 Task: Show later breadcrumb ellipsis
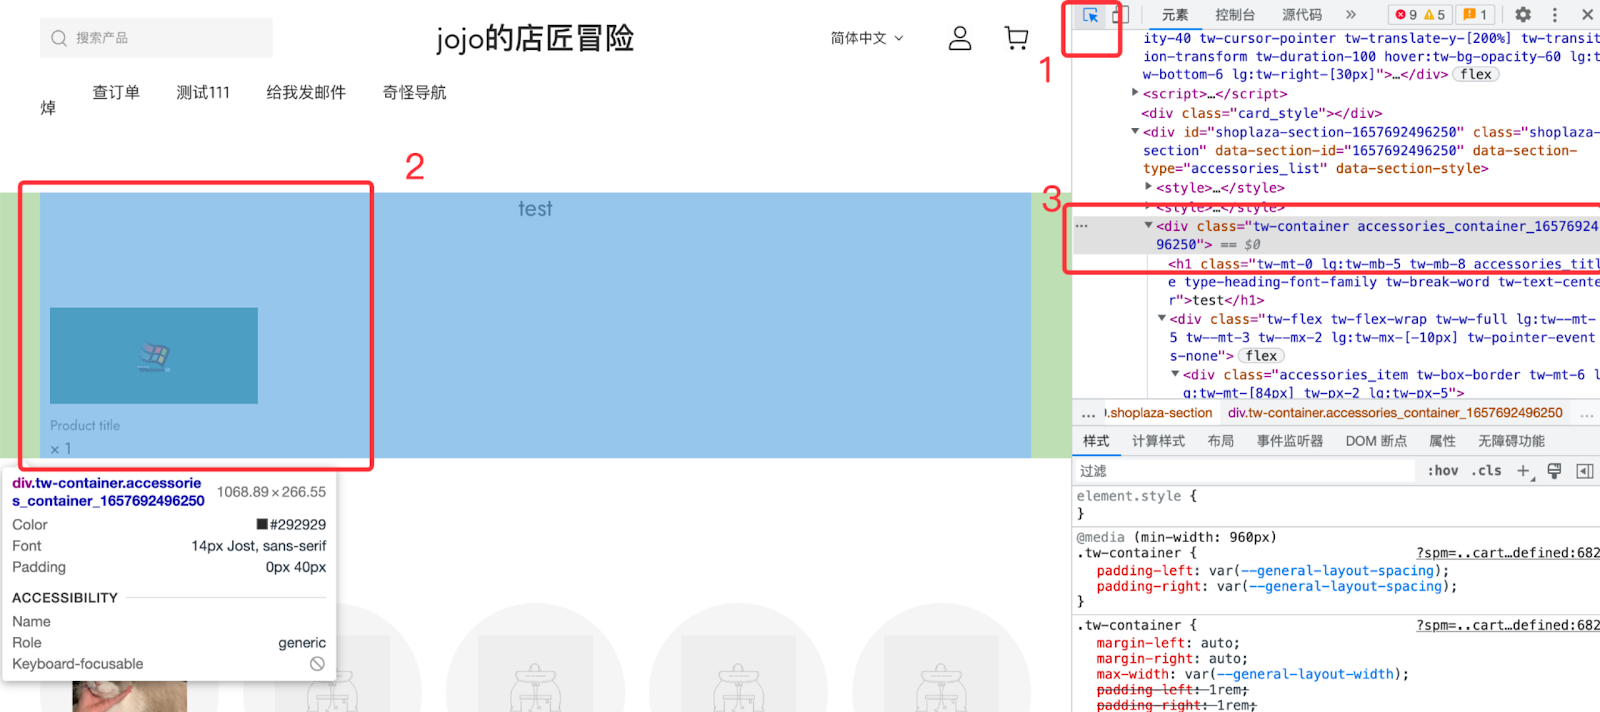click(1586, 413)
